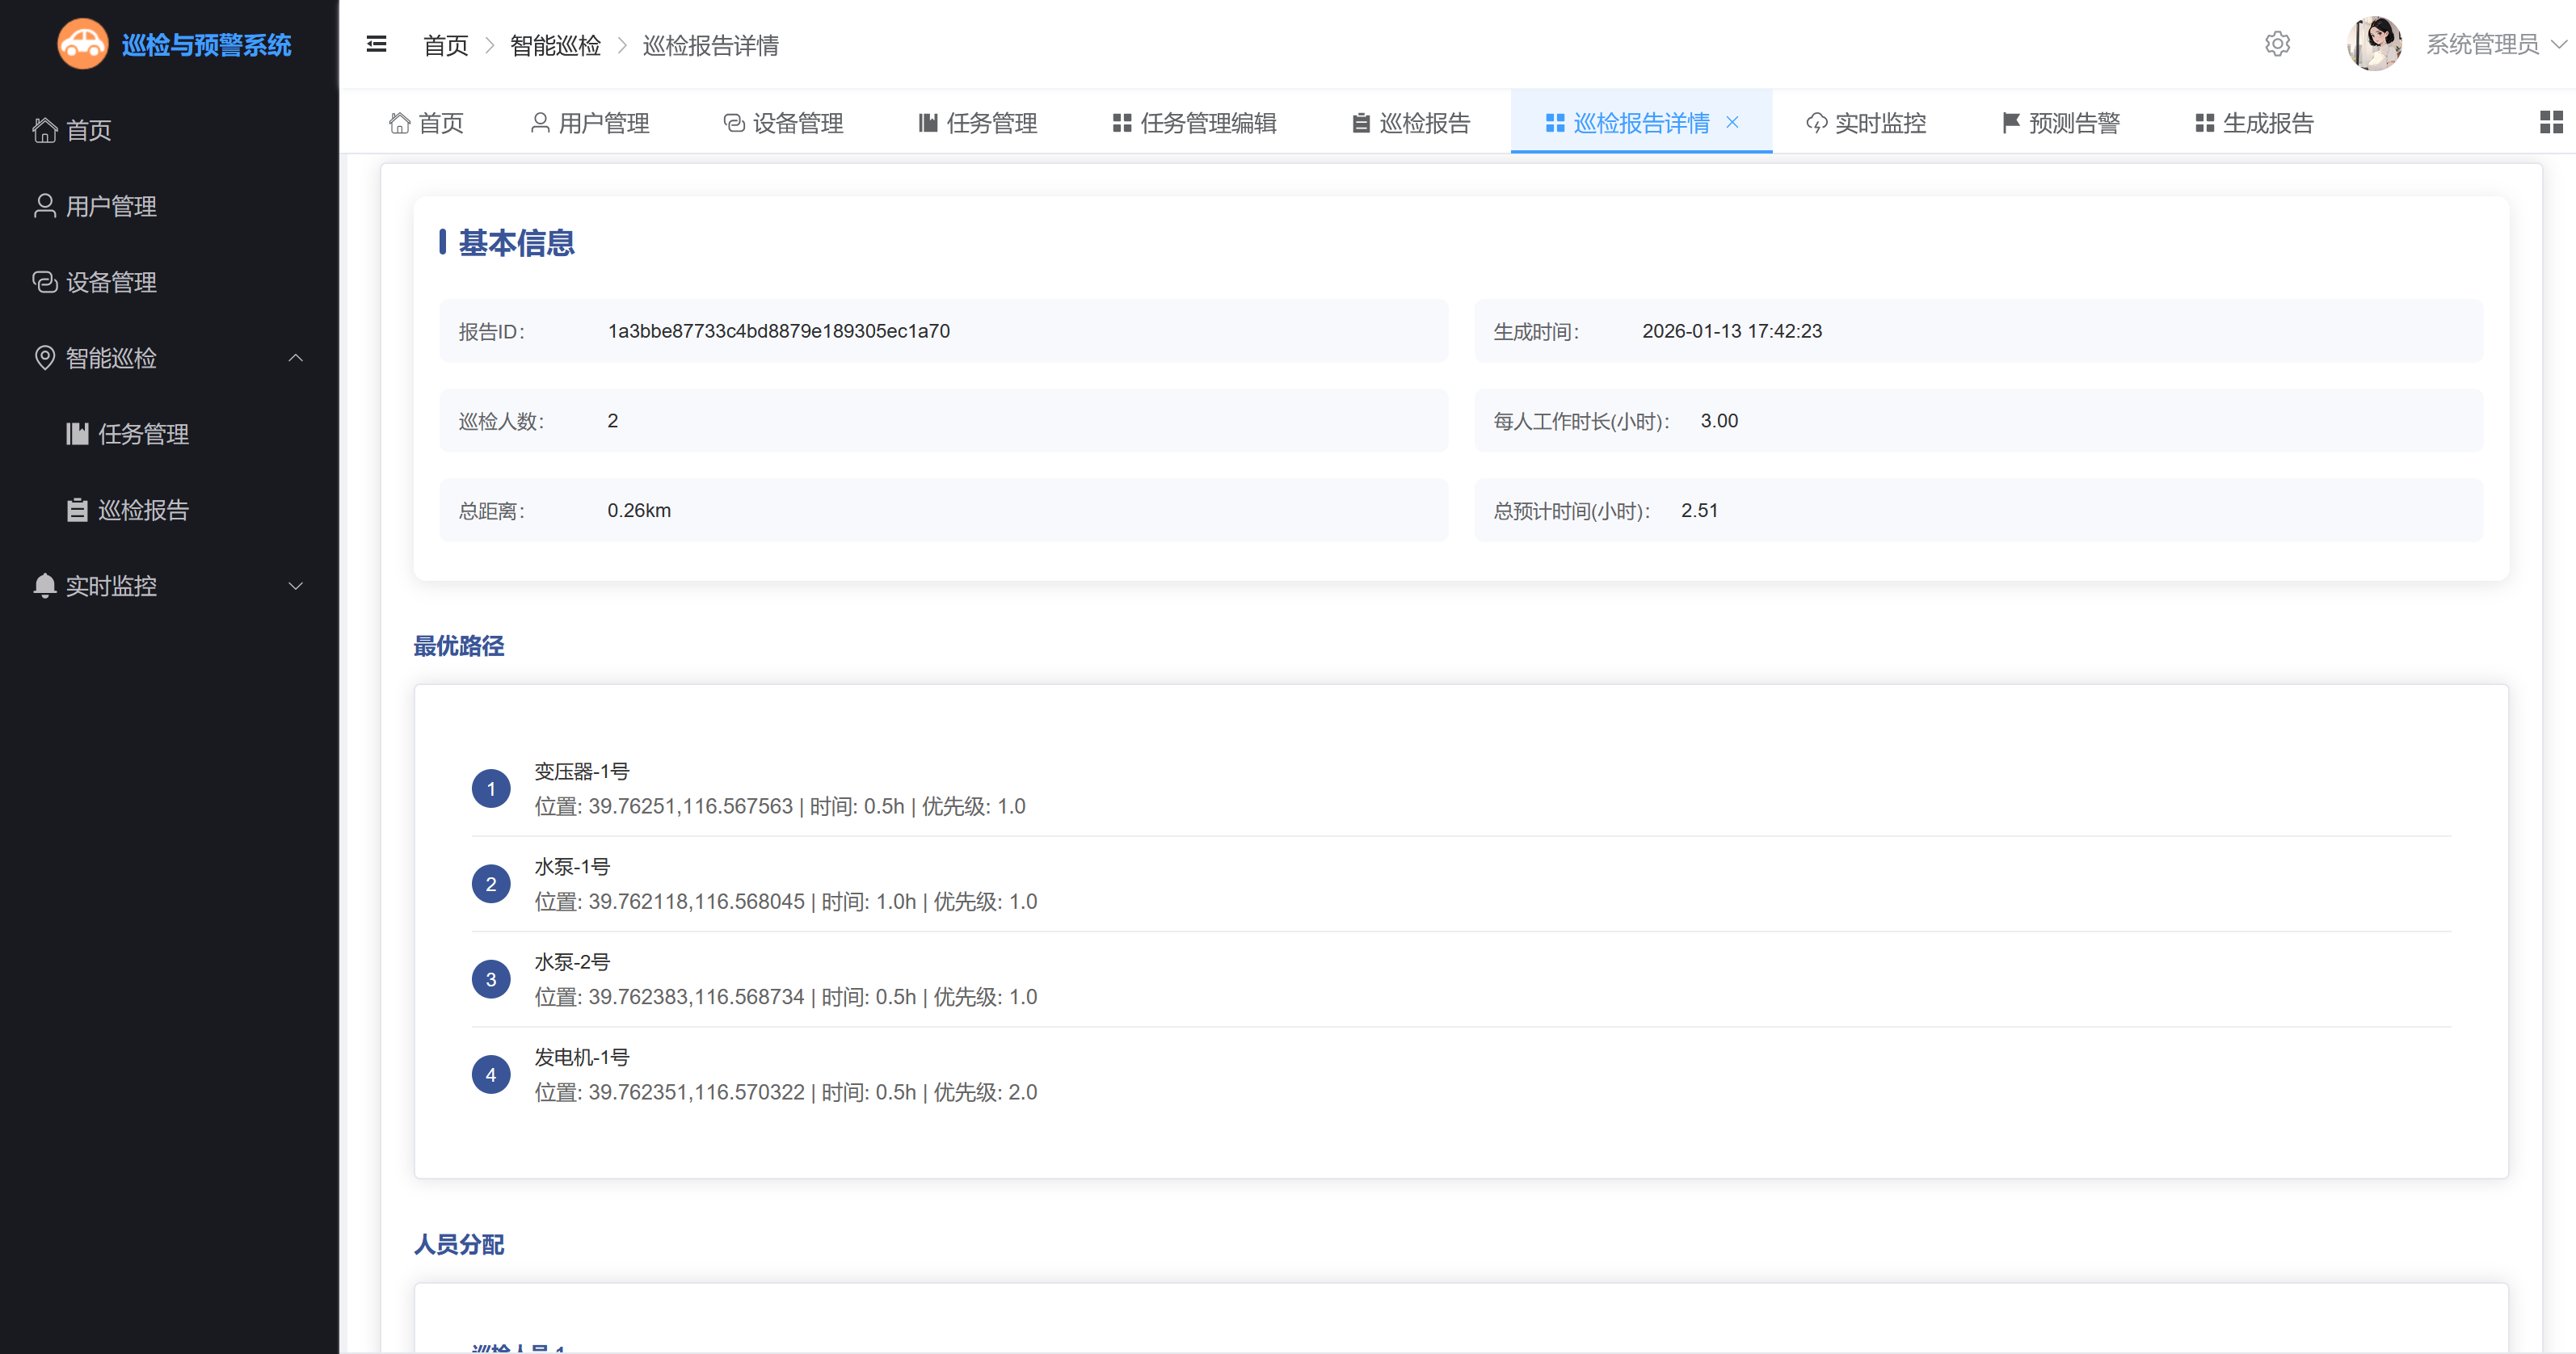This screenshot has width=2576, height=1354.
Task: Switch to the 实时监控 tab
Action: click(1866, 123)
